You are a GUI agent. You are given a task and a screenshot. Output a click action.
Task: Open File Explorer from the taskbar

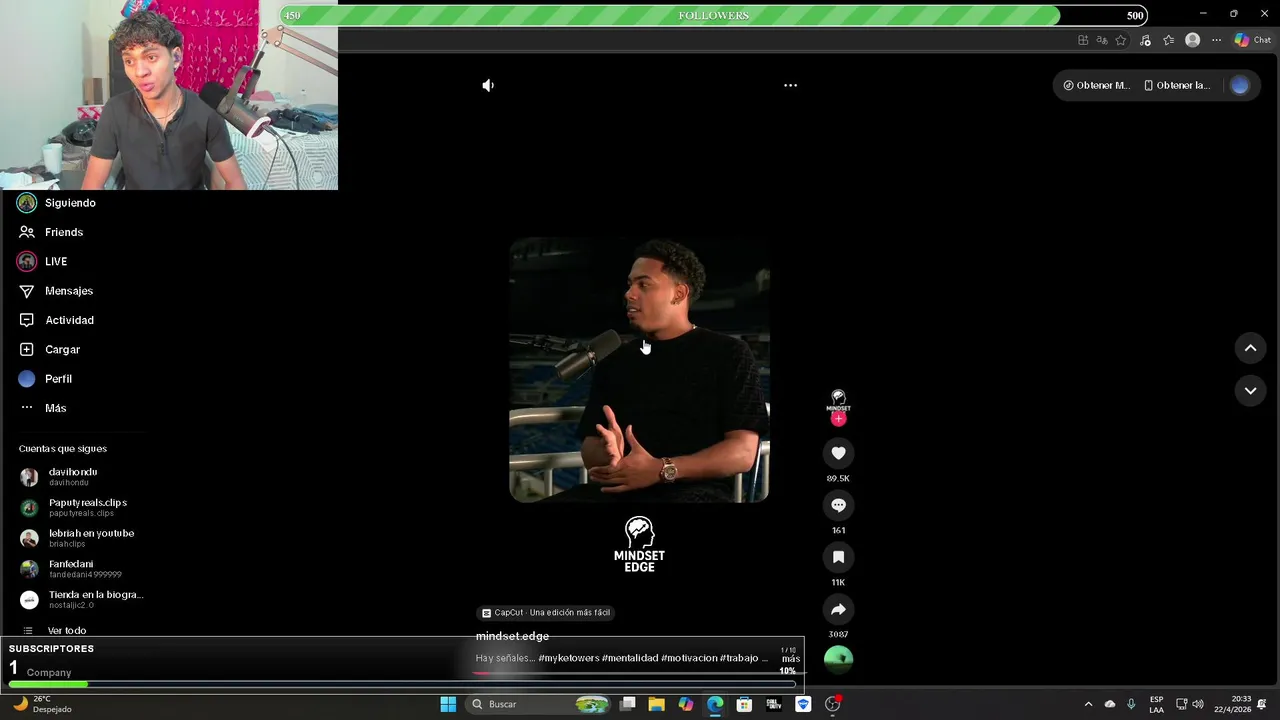[x=656, y=704]
